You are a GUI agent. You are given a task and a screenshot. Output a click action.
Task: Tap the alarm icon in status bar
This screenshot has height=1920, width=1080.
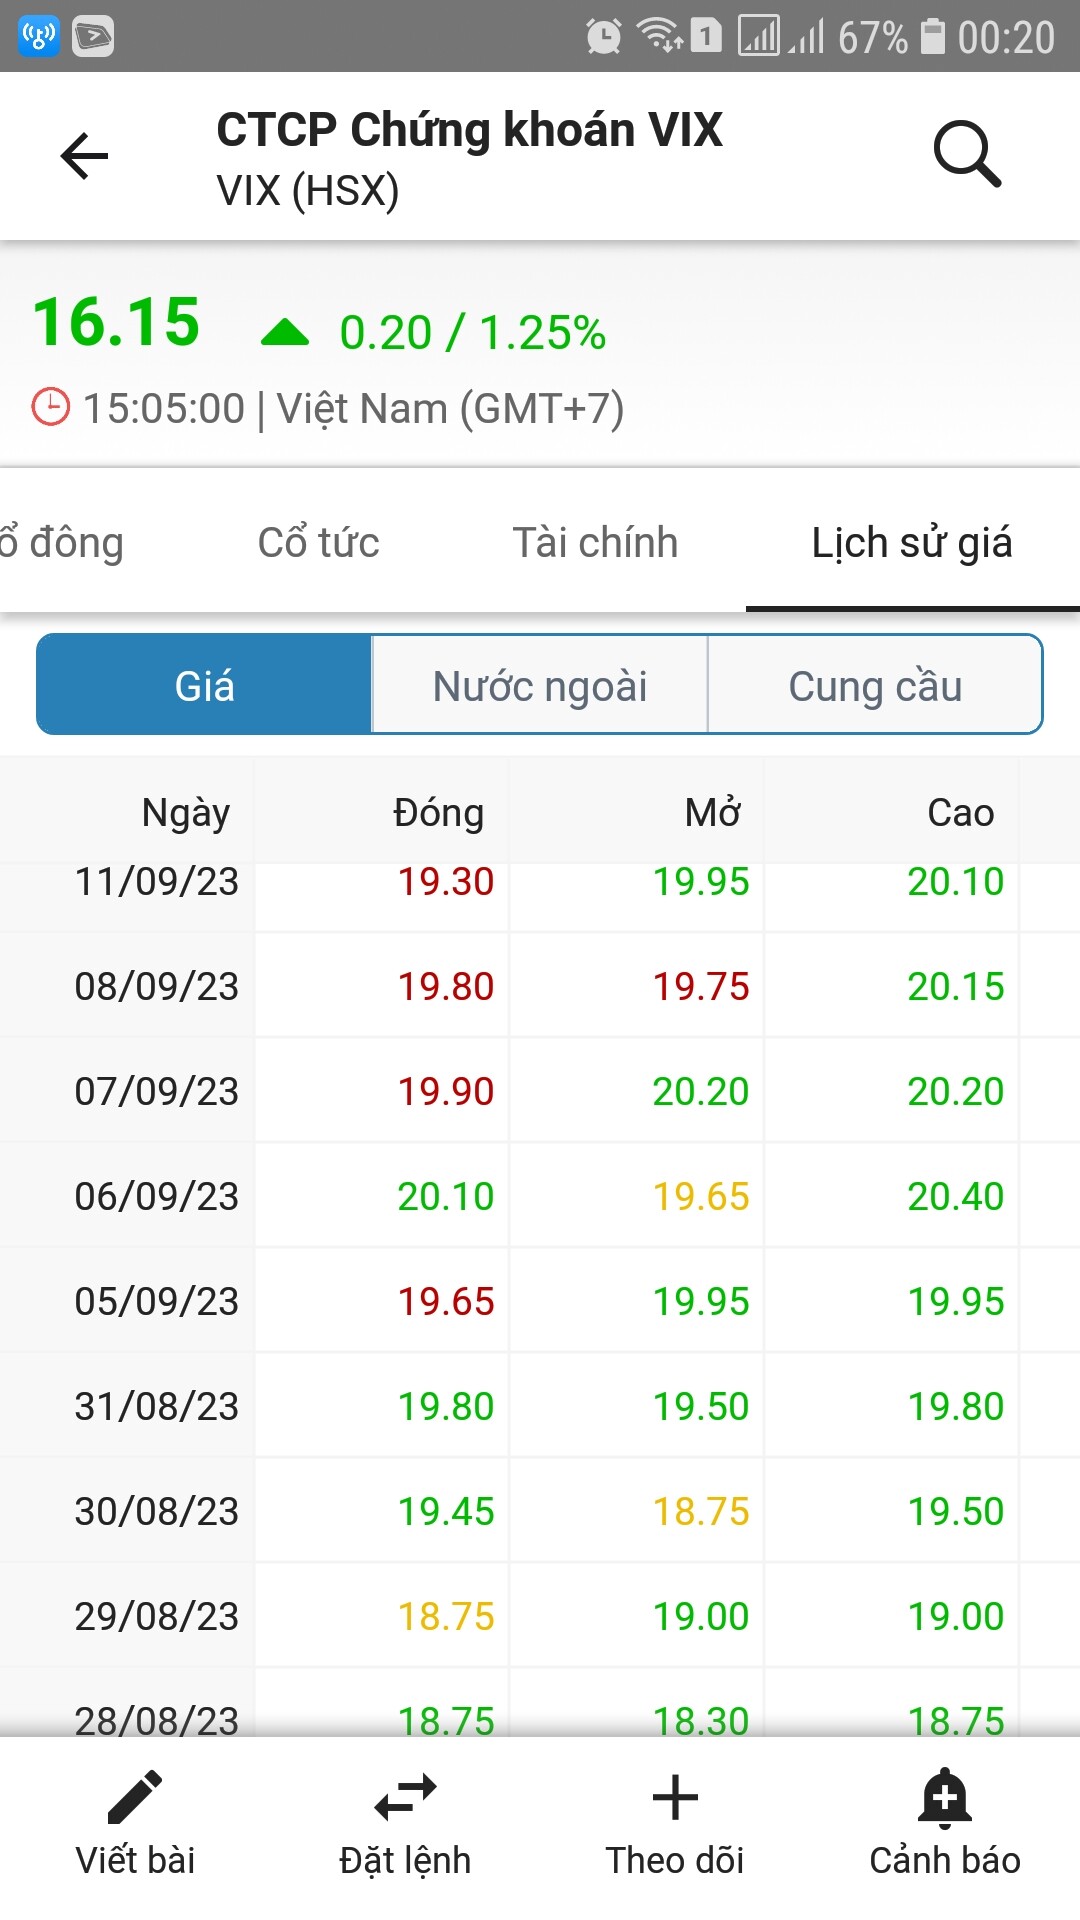tap(603, 37)
